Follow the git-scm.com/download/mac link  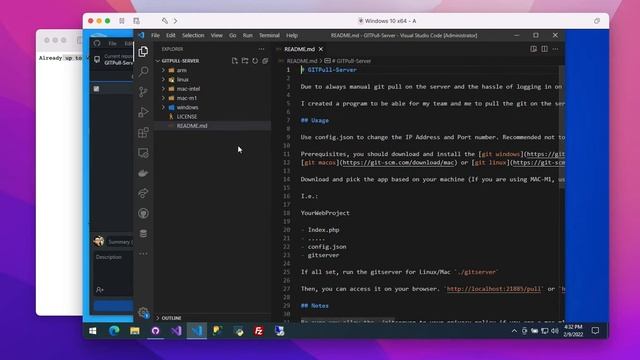(x=399, y=162)
